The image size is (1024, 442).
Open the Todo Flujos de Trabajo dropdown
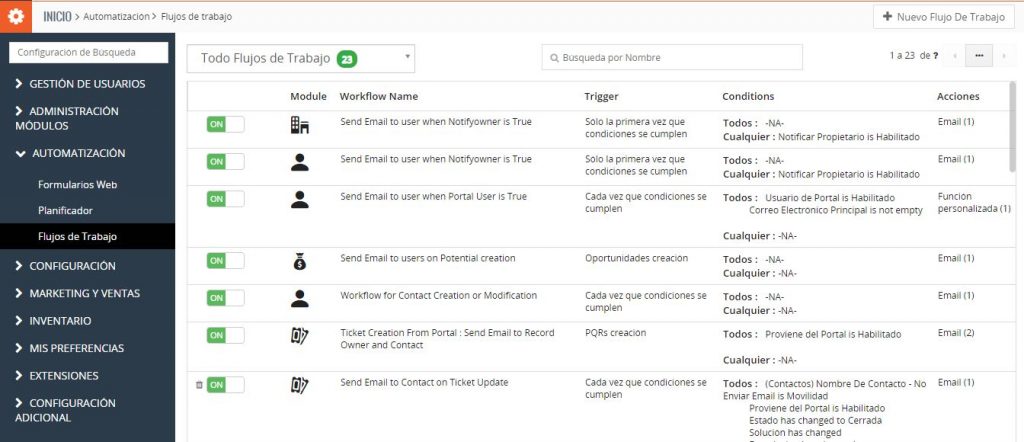301,59
